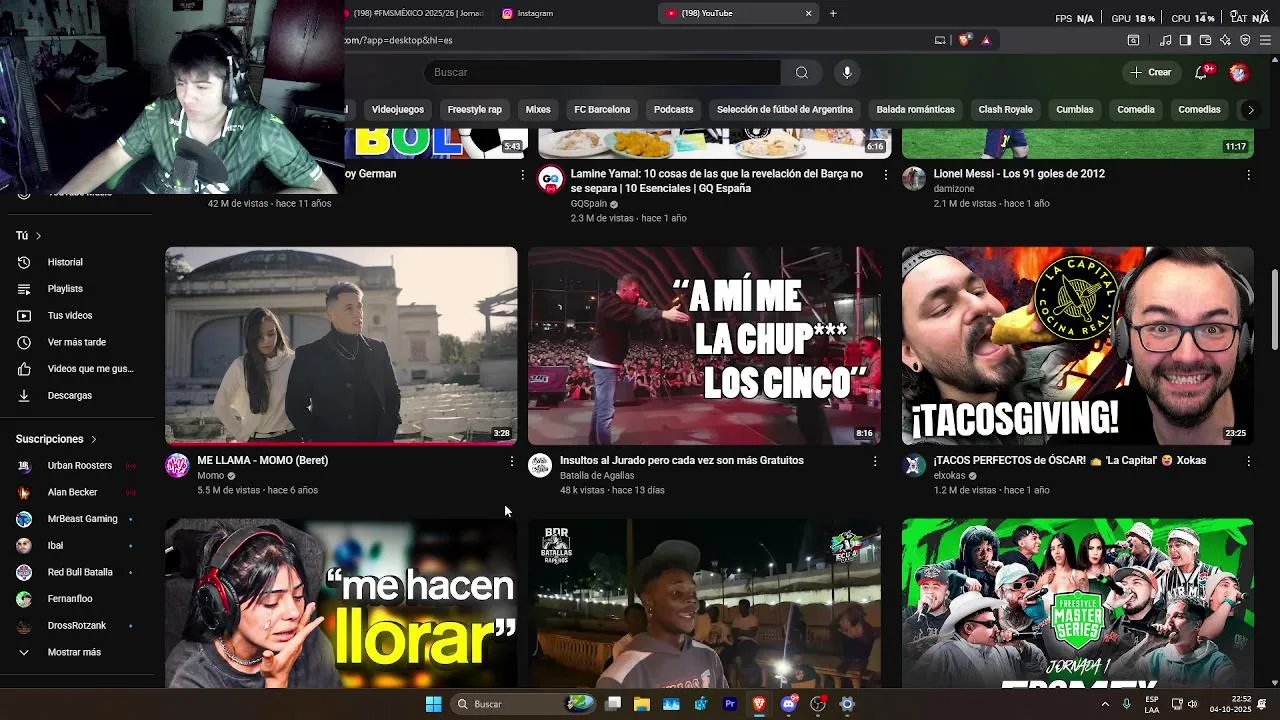Select the Videojuegos filter chip
This screenshot has width=1280, height=720.
point(397,109)
